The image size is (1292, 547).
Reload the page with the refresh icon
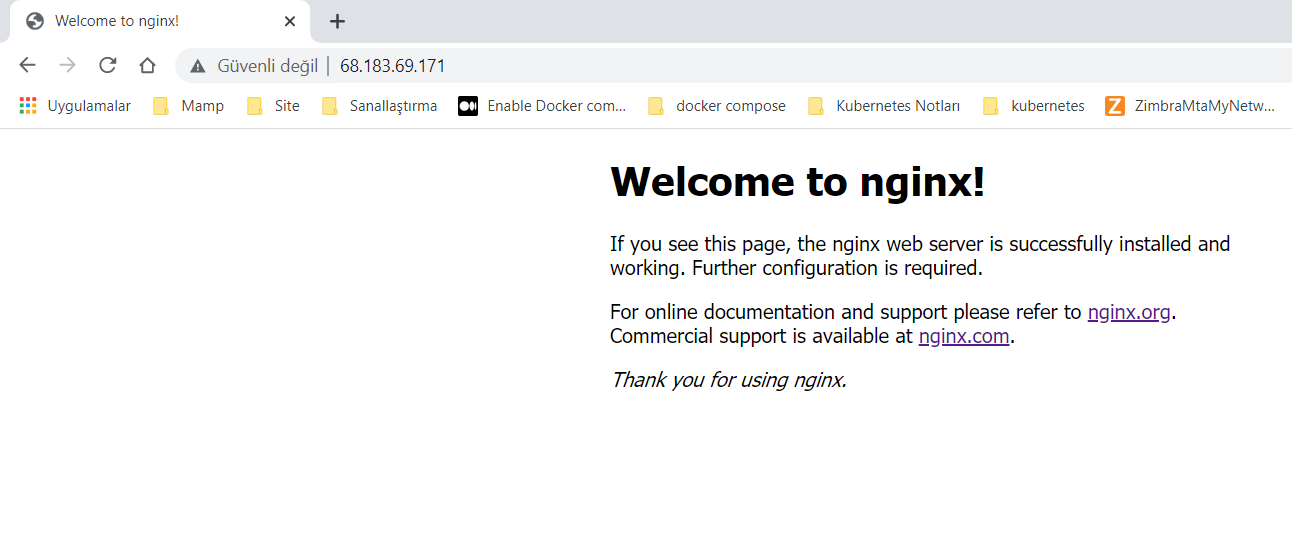107,65
